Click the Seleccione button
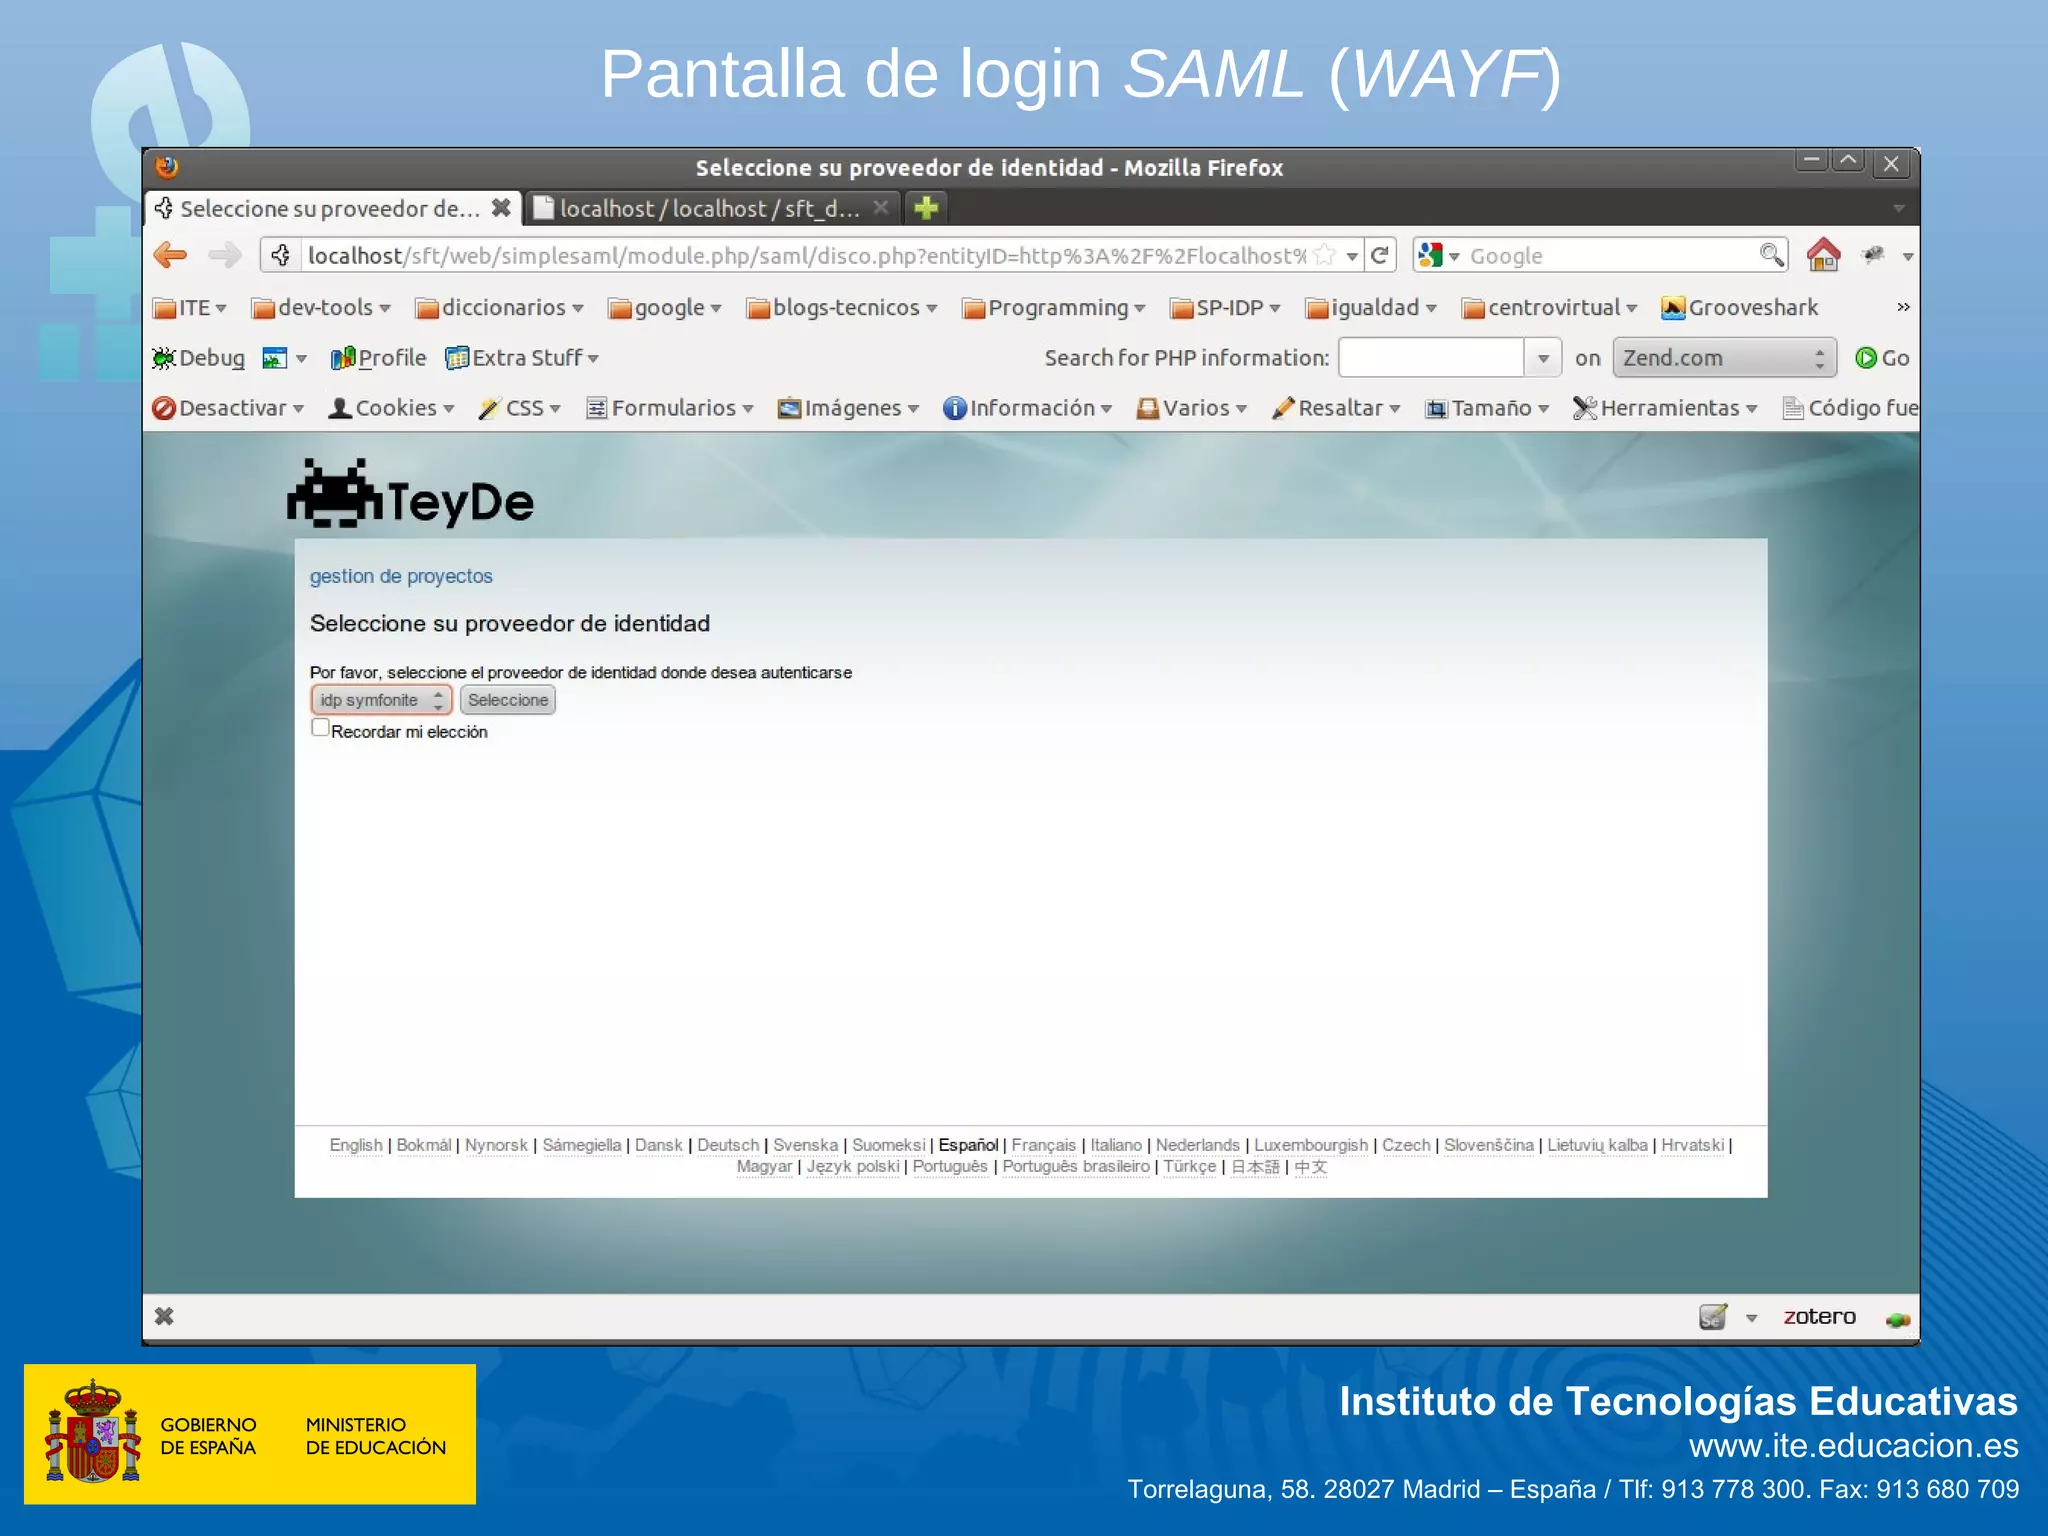 508,700
